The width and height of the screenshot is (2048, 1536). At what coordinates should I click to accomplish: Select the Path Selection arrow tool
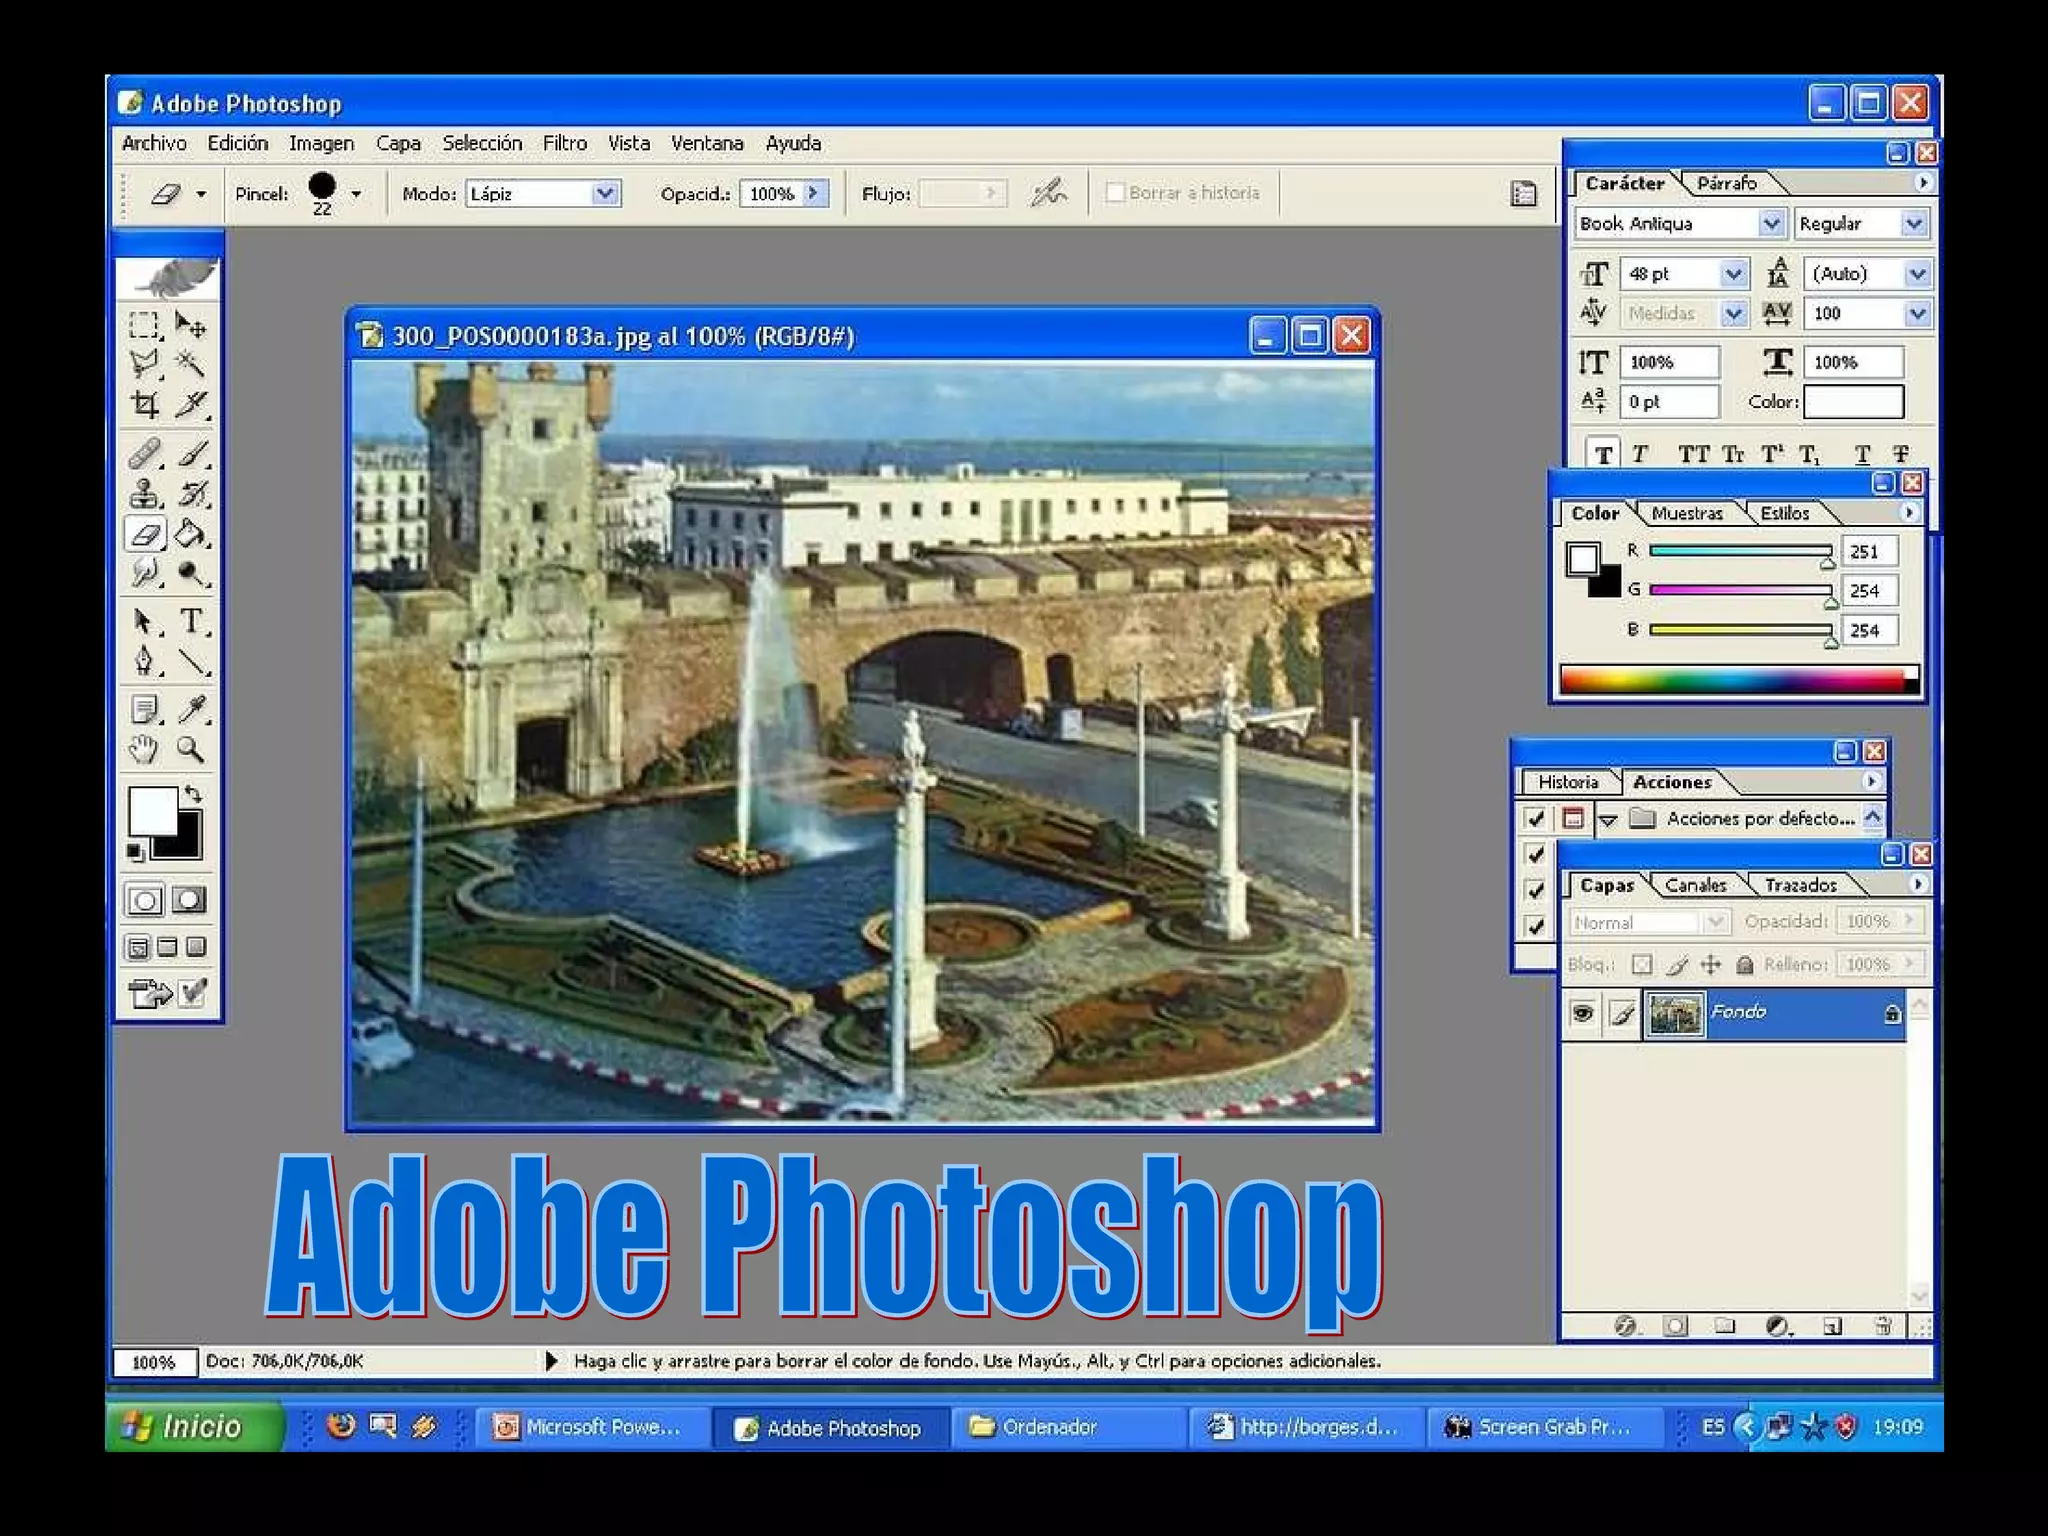coord(145,622)
